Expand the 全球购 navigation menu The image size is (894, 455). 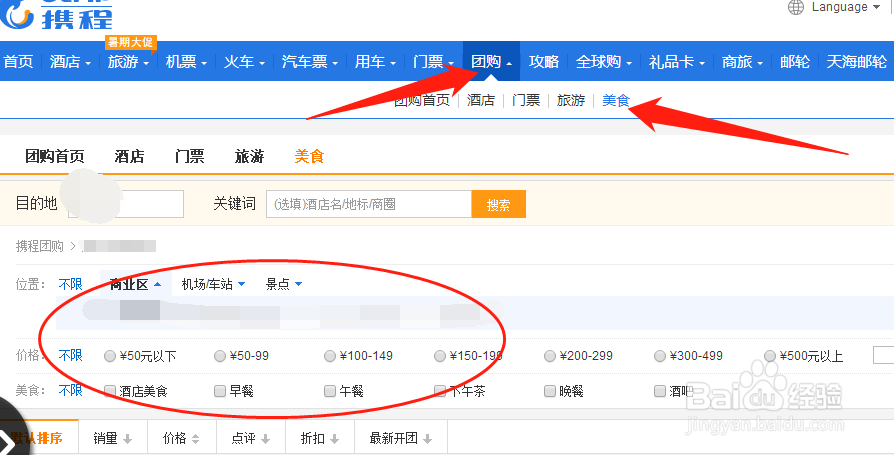604,62
